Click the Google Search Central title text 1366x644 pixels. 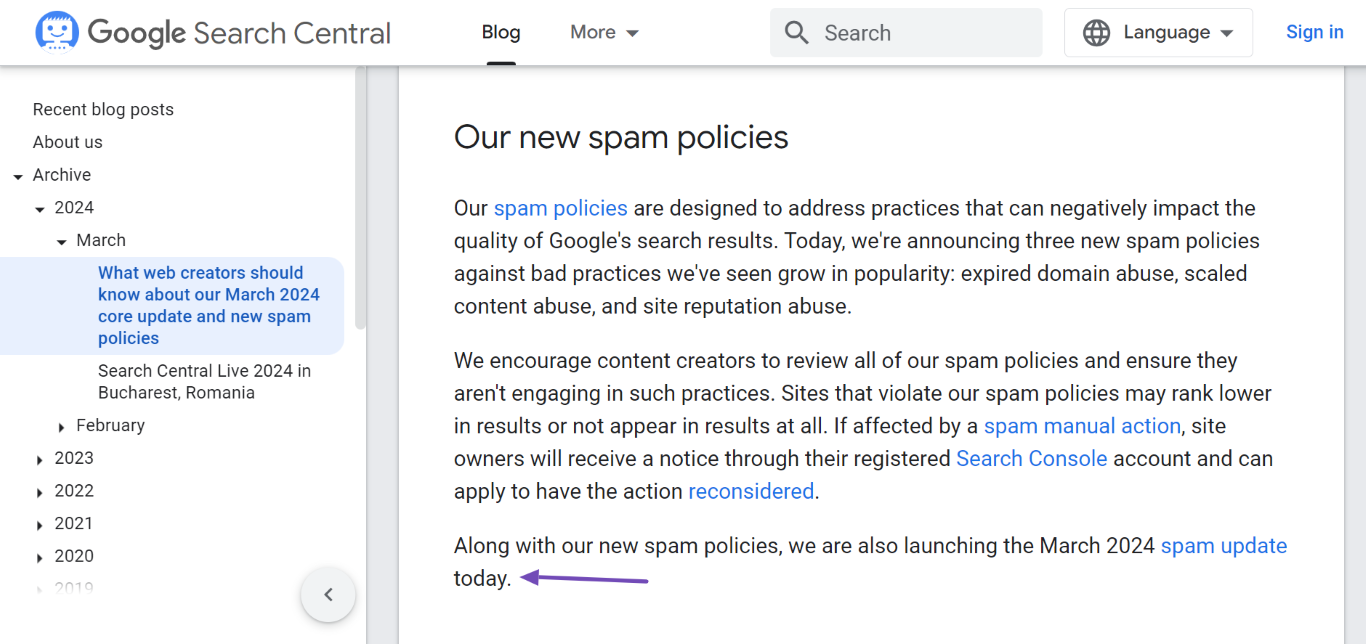[x=239, y=33]
